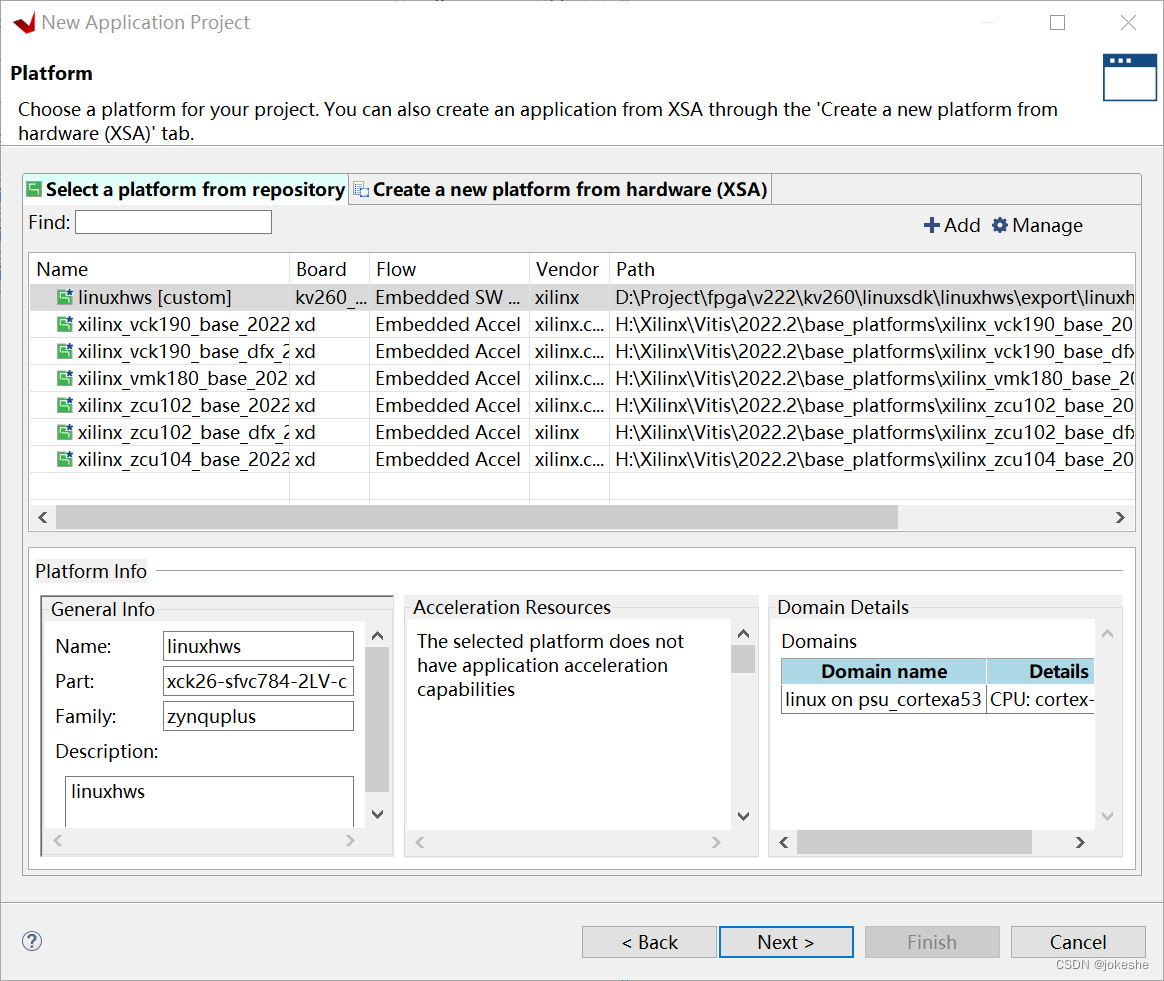The image size is (1164, 981).
Task: Click the right arrow of the horizontal scrollbar
Action: (1121, 518)
